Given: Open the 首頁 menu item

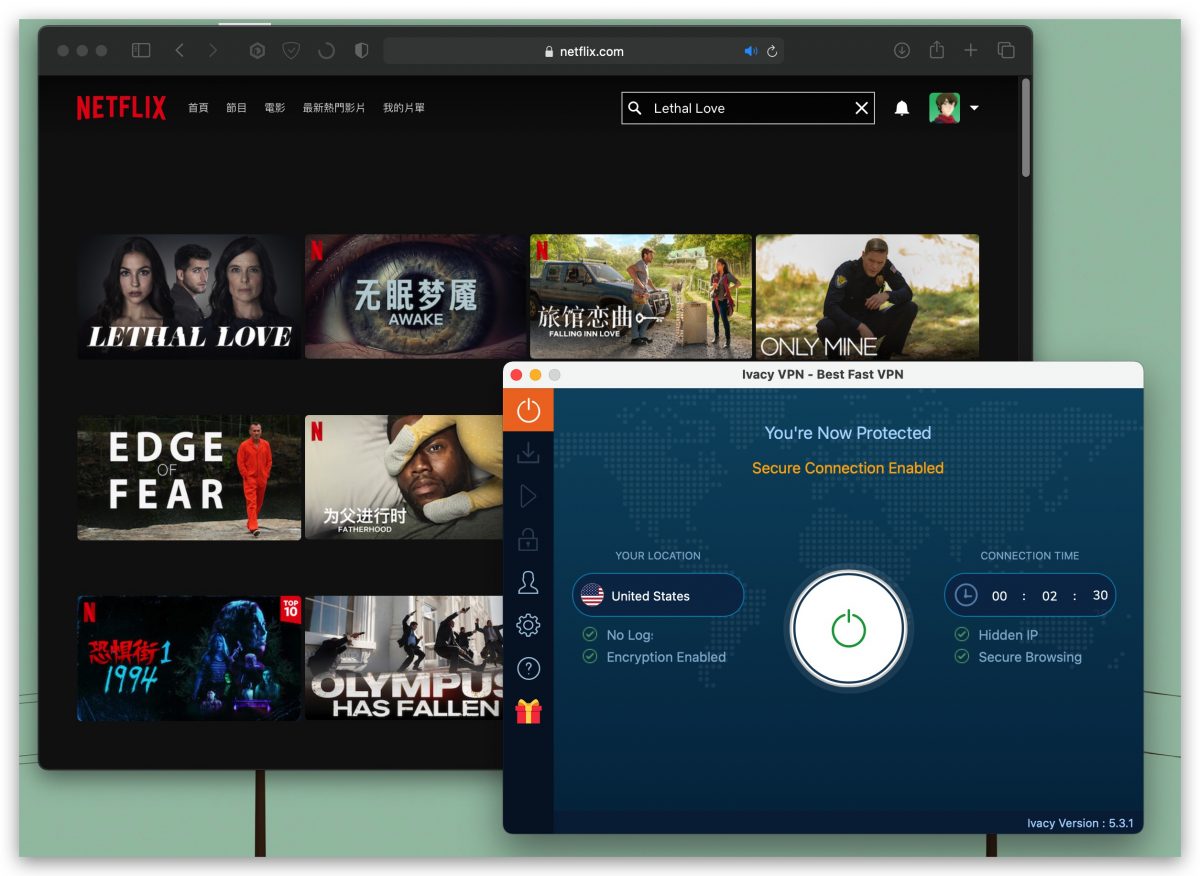Looking at the screenshot, I should pos(198,108).
